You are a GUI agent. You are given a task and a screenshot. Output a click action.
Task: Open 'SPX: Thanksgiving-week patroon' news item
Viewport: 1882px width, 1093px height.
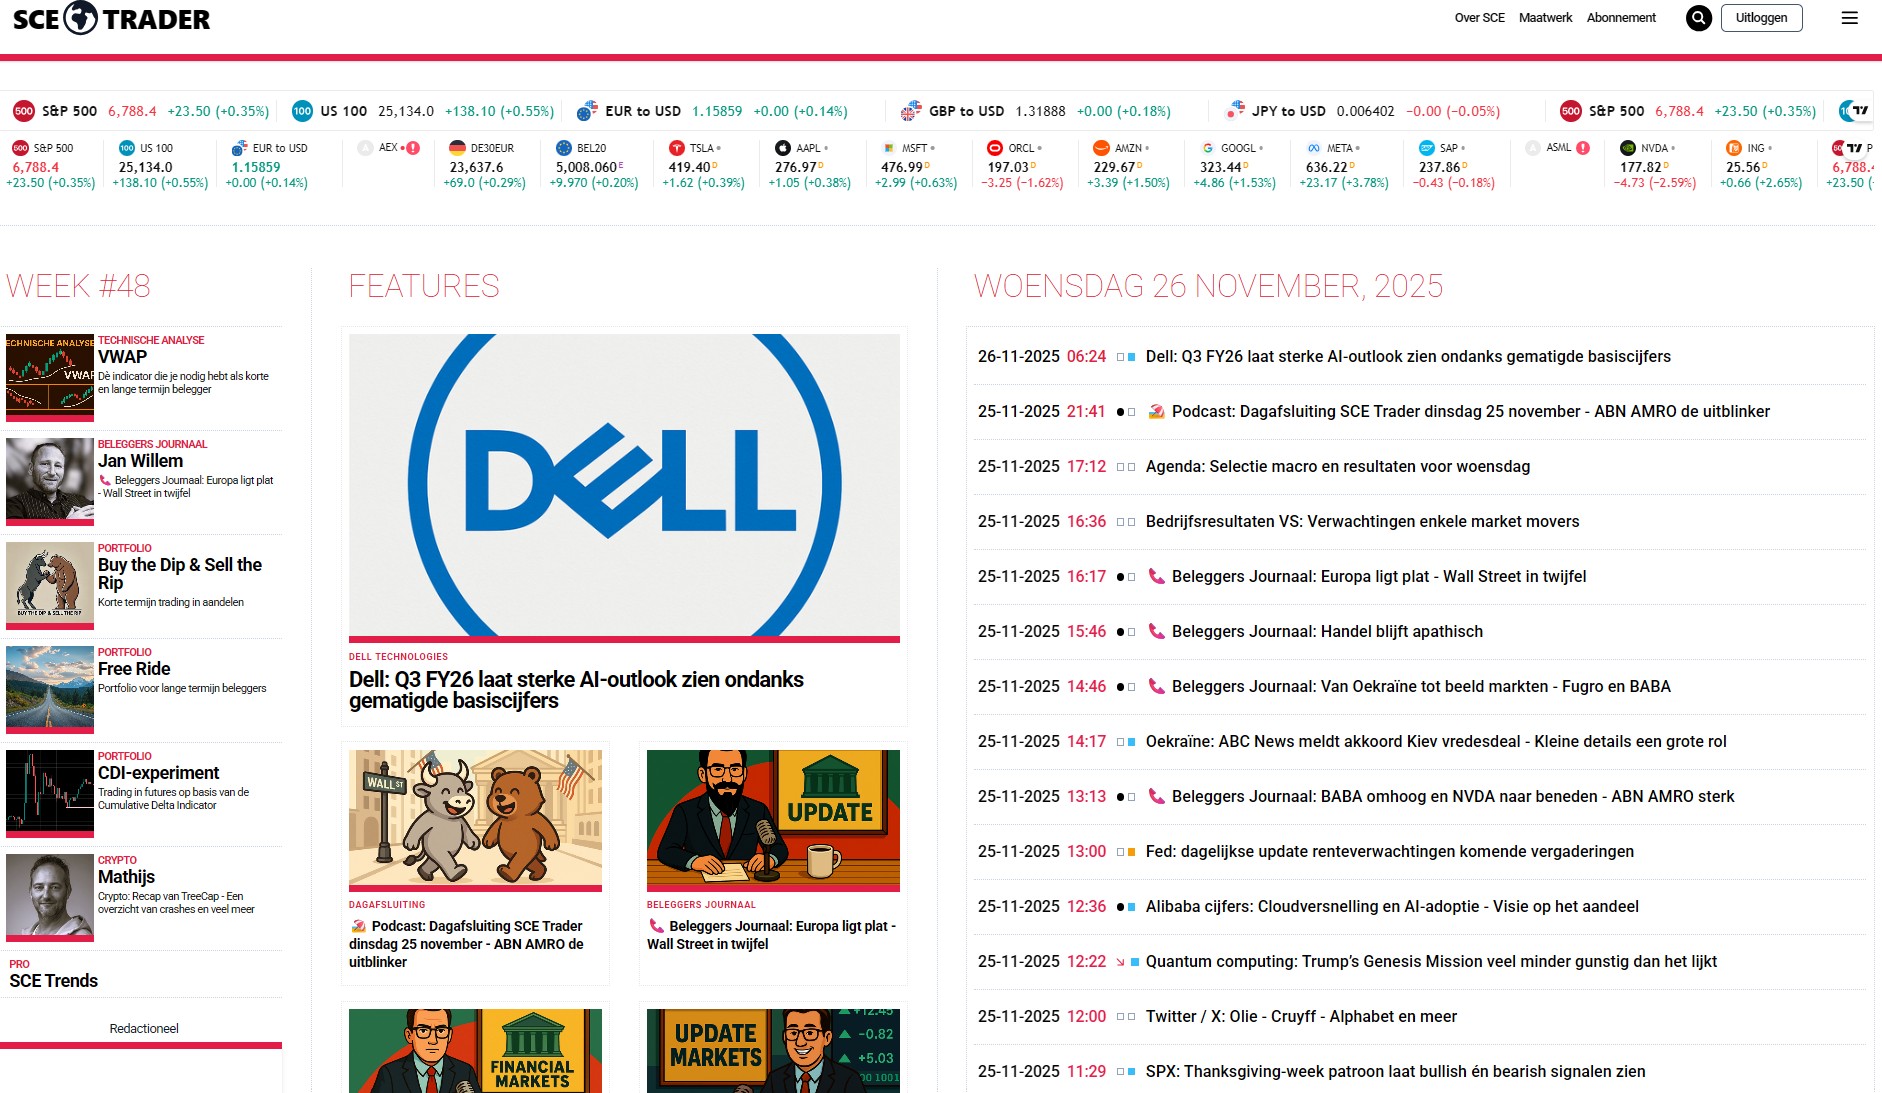(x=1395, y=1071)
